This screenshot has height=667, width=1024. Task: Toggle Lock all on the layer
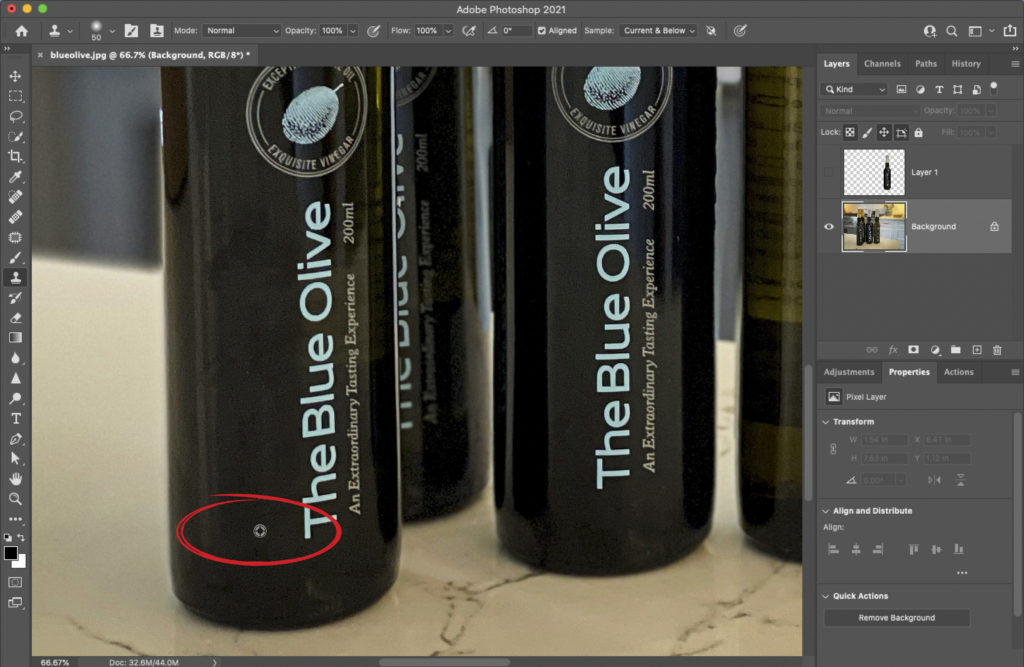pyautogui.click(x=918, y=133)
